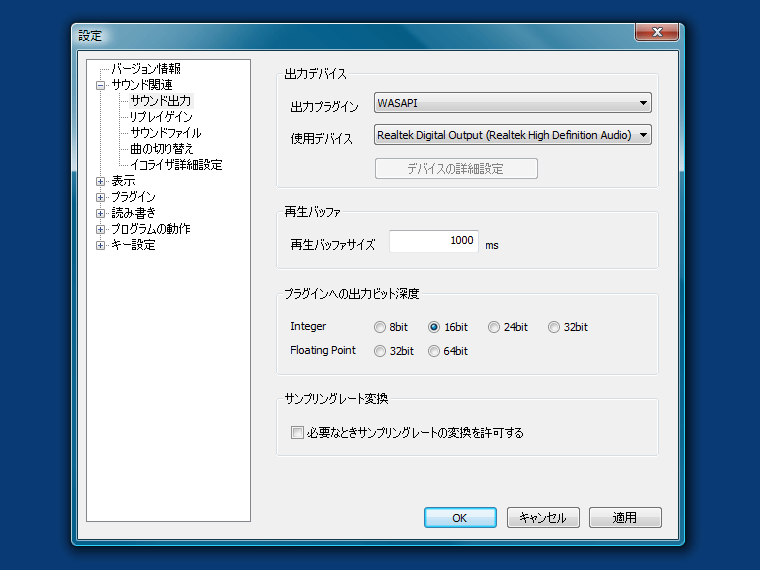
Task: Select Integer 24bit radio button
Action: [493, 327]
